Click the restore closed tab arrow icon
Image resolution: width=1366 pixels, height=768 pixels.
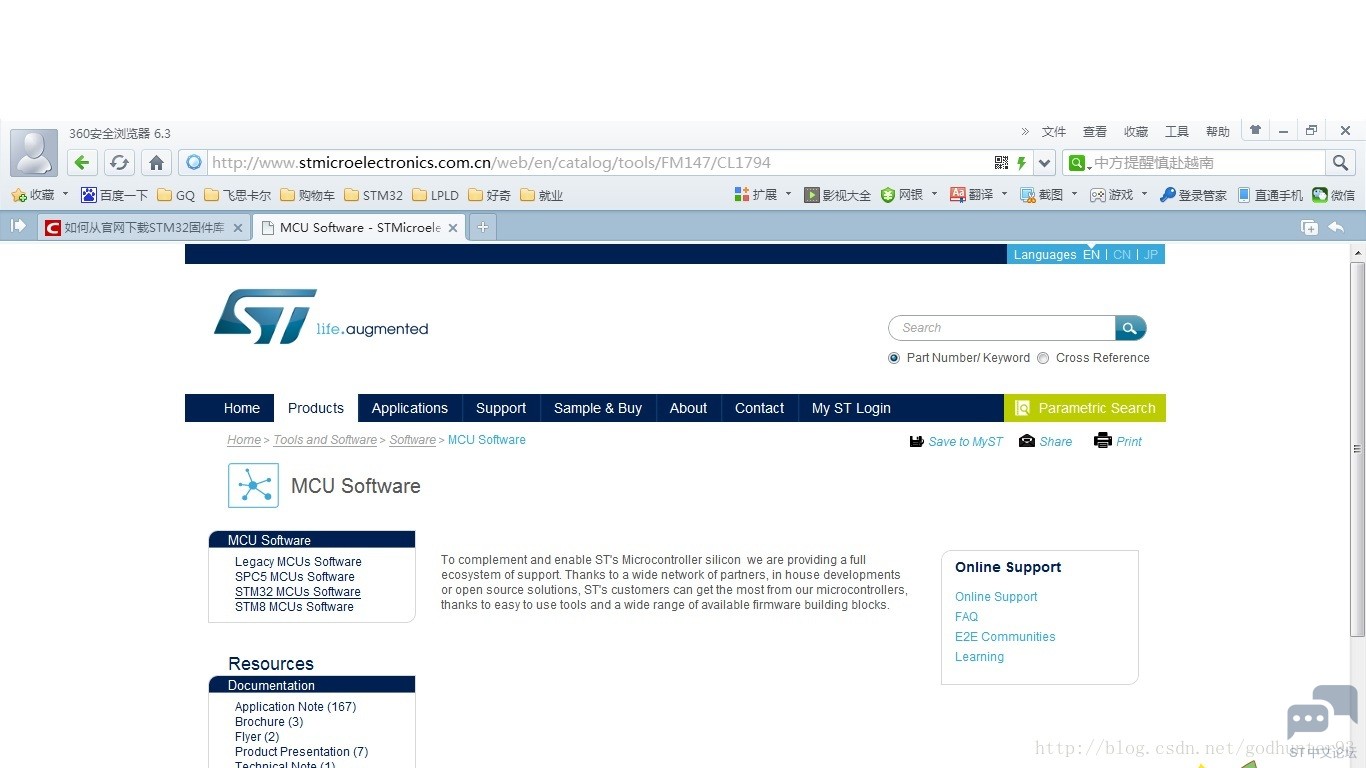tap(1336, 227)
